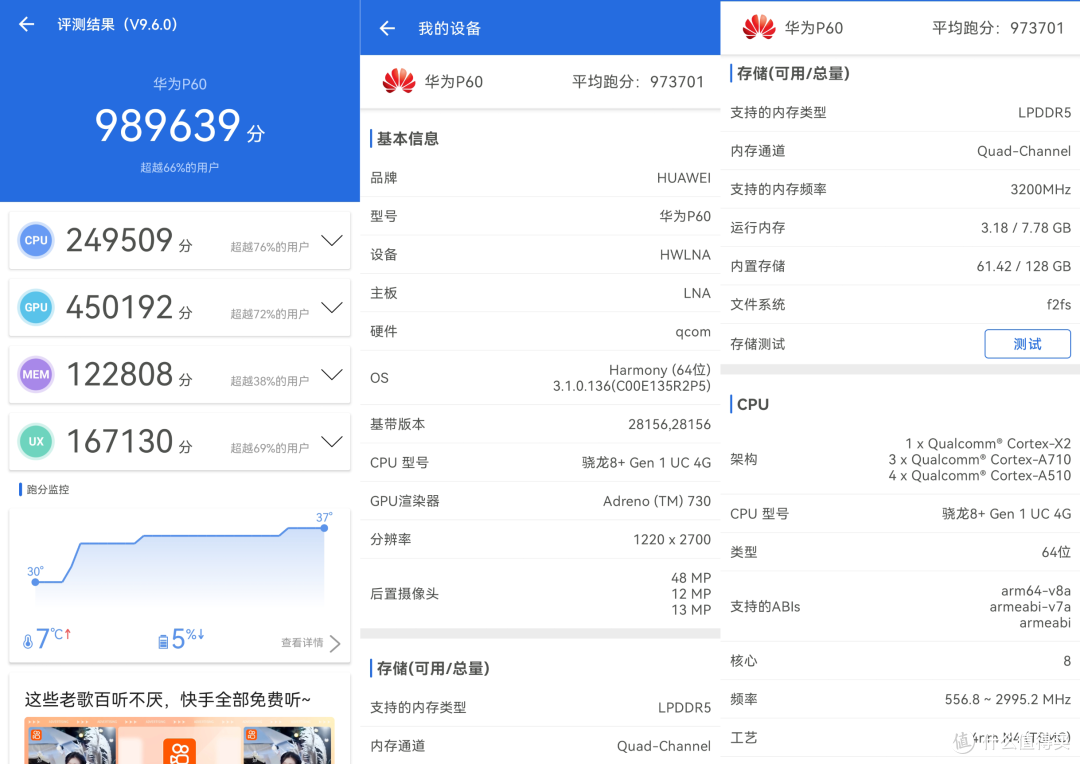Tap the CPU section header in right panel
The width and height of the screenshot is (1080, 764).
[x=752, y=404]
